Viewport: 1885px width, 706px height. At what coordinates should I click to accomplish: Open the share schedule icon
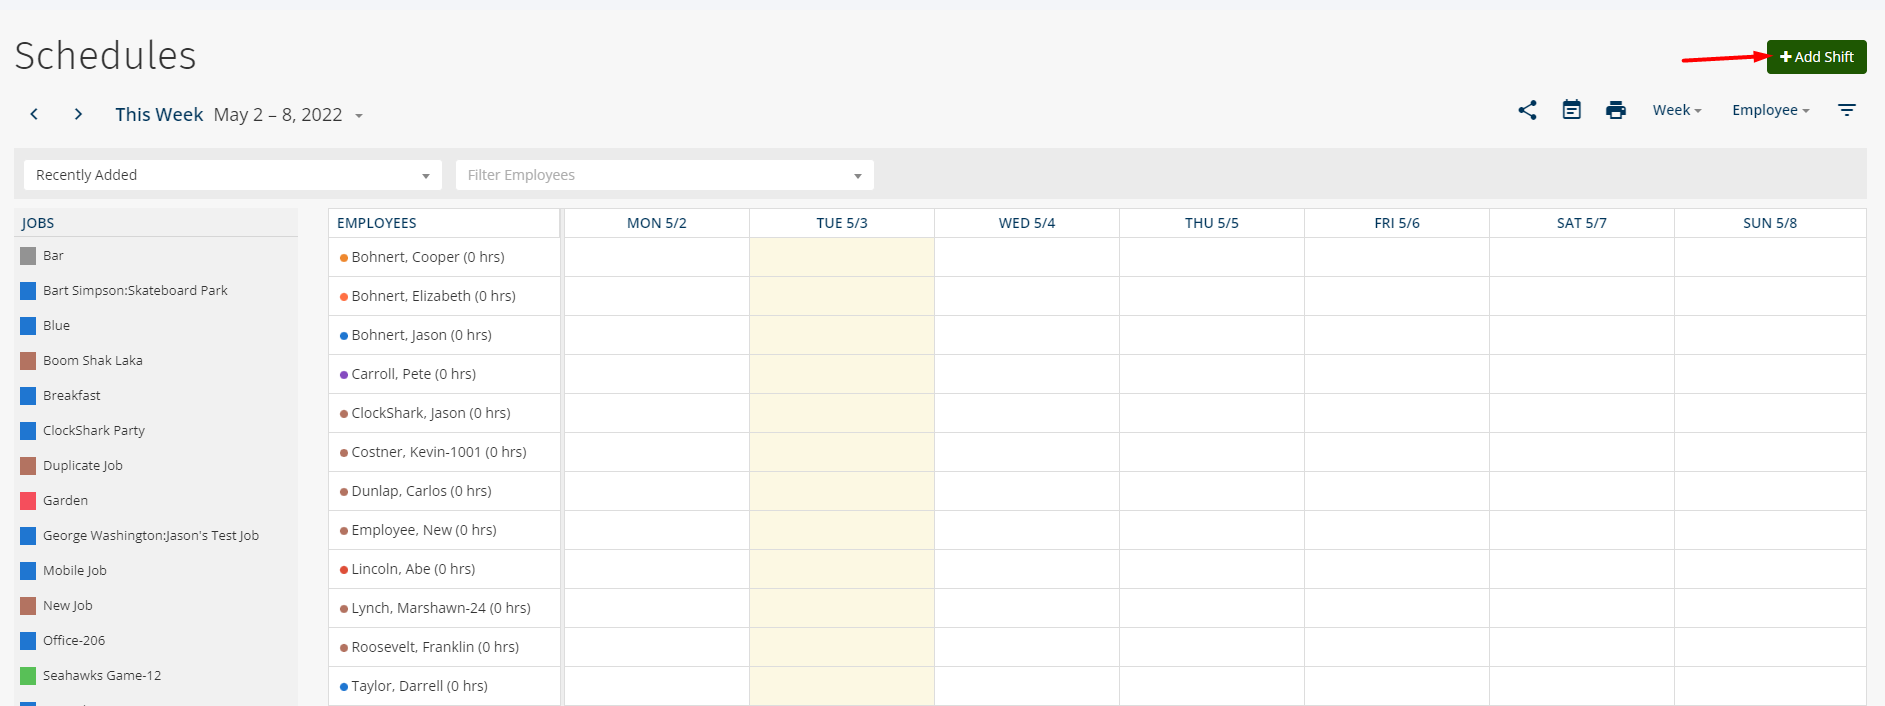tap(1527, 110)
